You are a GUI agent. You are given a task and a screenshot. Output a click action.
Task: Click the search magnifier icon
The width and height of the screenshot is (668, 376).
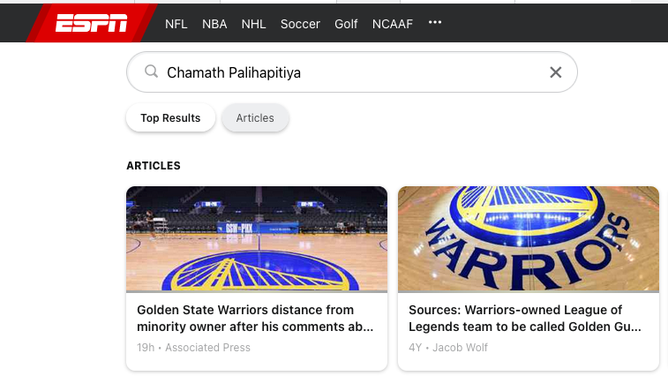pyautogui.click(x=151, y=71)
